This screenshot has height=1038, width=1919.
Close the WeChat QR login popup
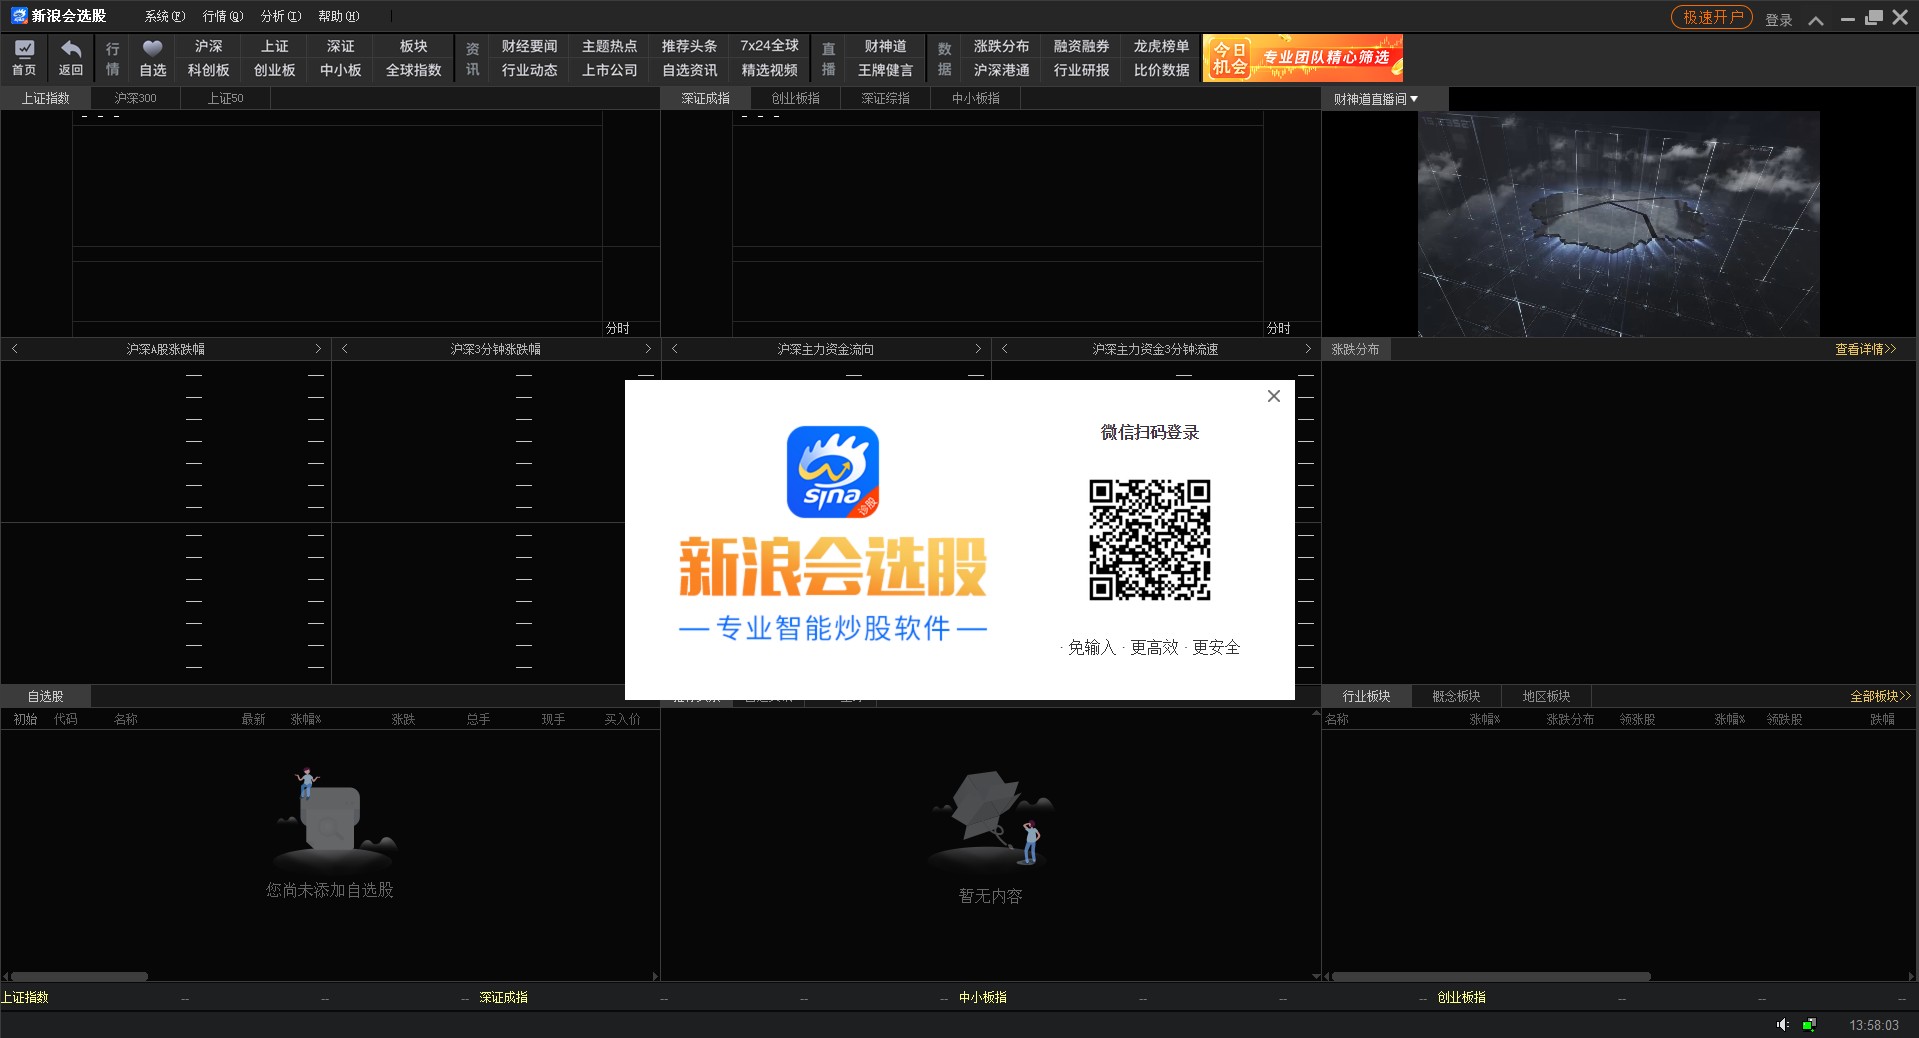(1273, 396)
